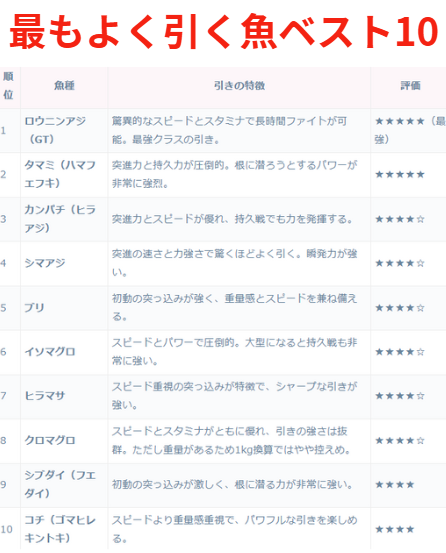The height and width of the screenshot is (553, 446).
Task: Click the star rating for シマアジ
Action: click(x=400, y=263)
